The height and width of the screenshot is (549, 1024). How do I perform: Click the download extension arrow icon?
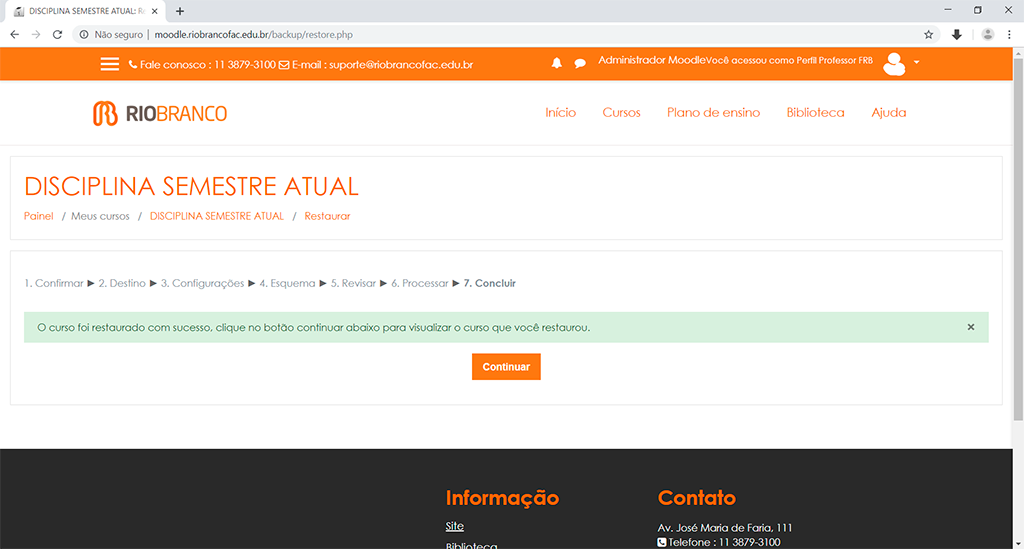957,35
